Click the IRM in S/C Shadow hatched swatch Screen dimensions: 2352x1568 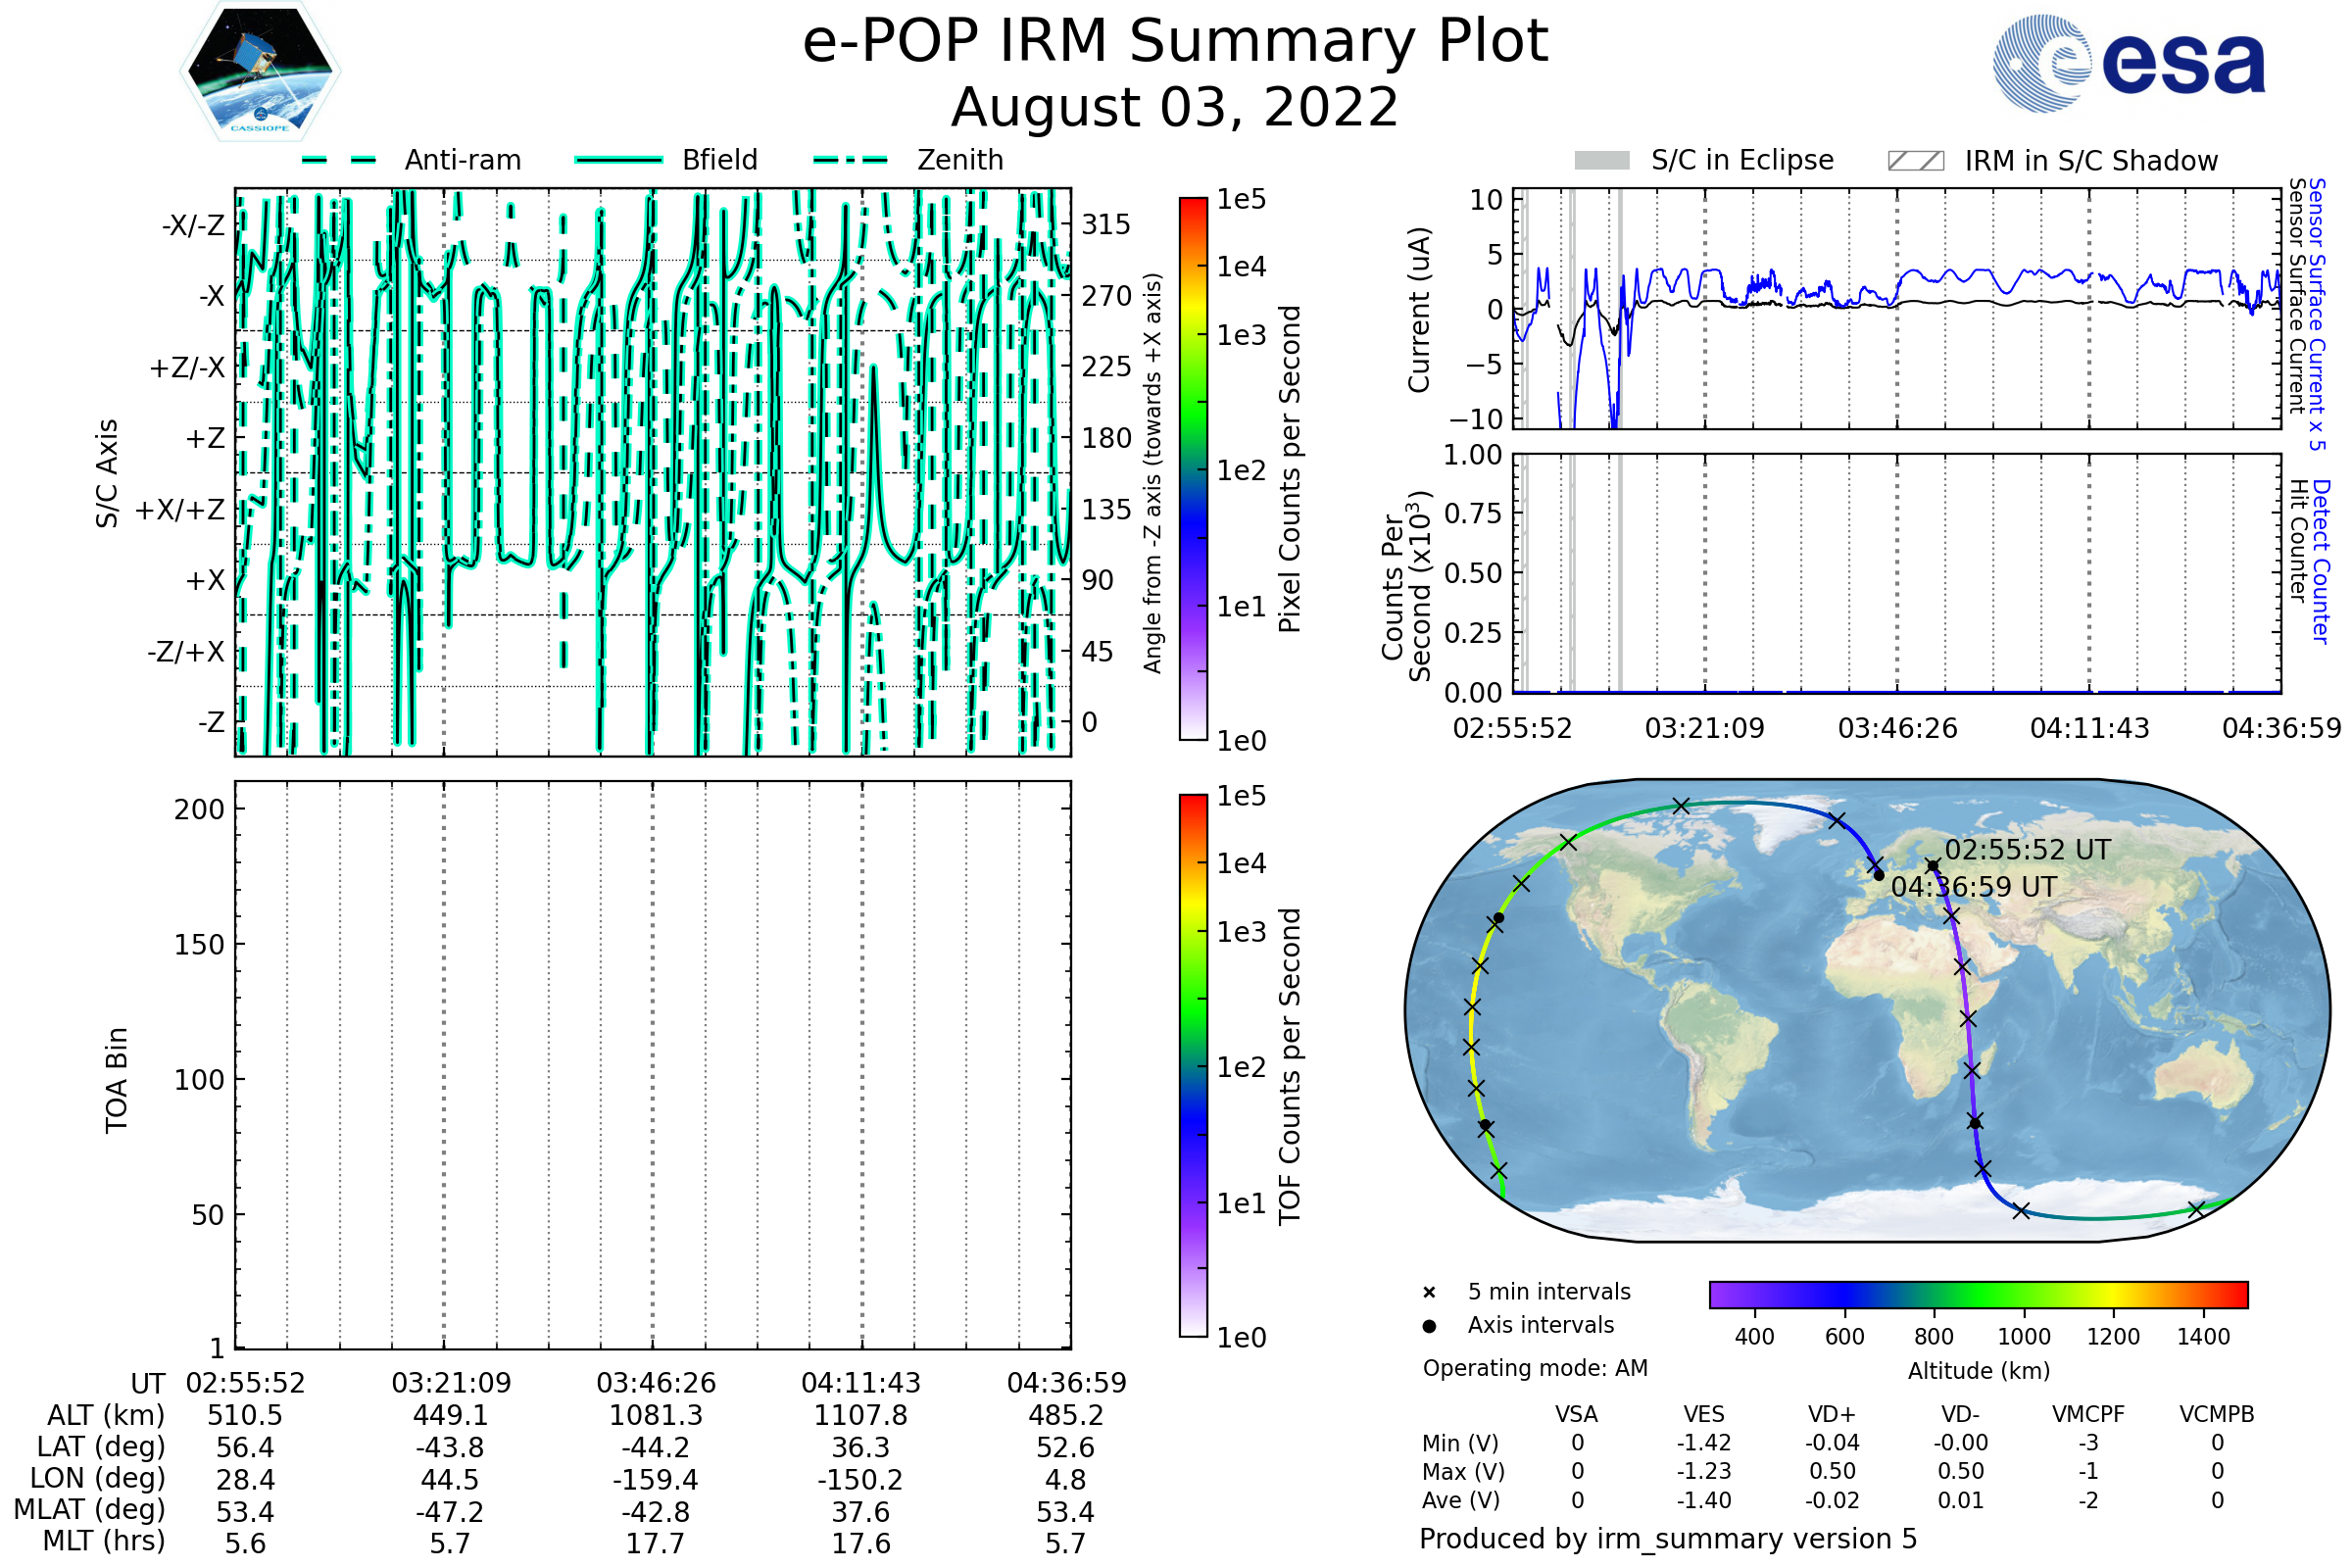(1915, 161)
